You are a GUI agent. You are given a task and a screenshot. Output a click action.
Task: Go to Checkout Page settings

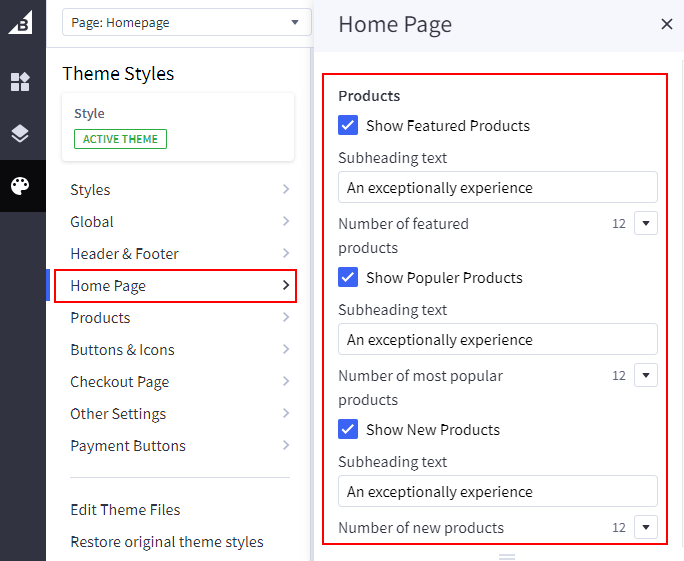pyautogui.click(x=180, y=382)
